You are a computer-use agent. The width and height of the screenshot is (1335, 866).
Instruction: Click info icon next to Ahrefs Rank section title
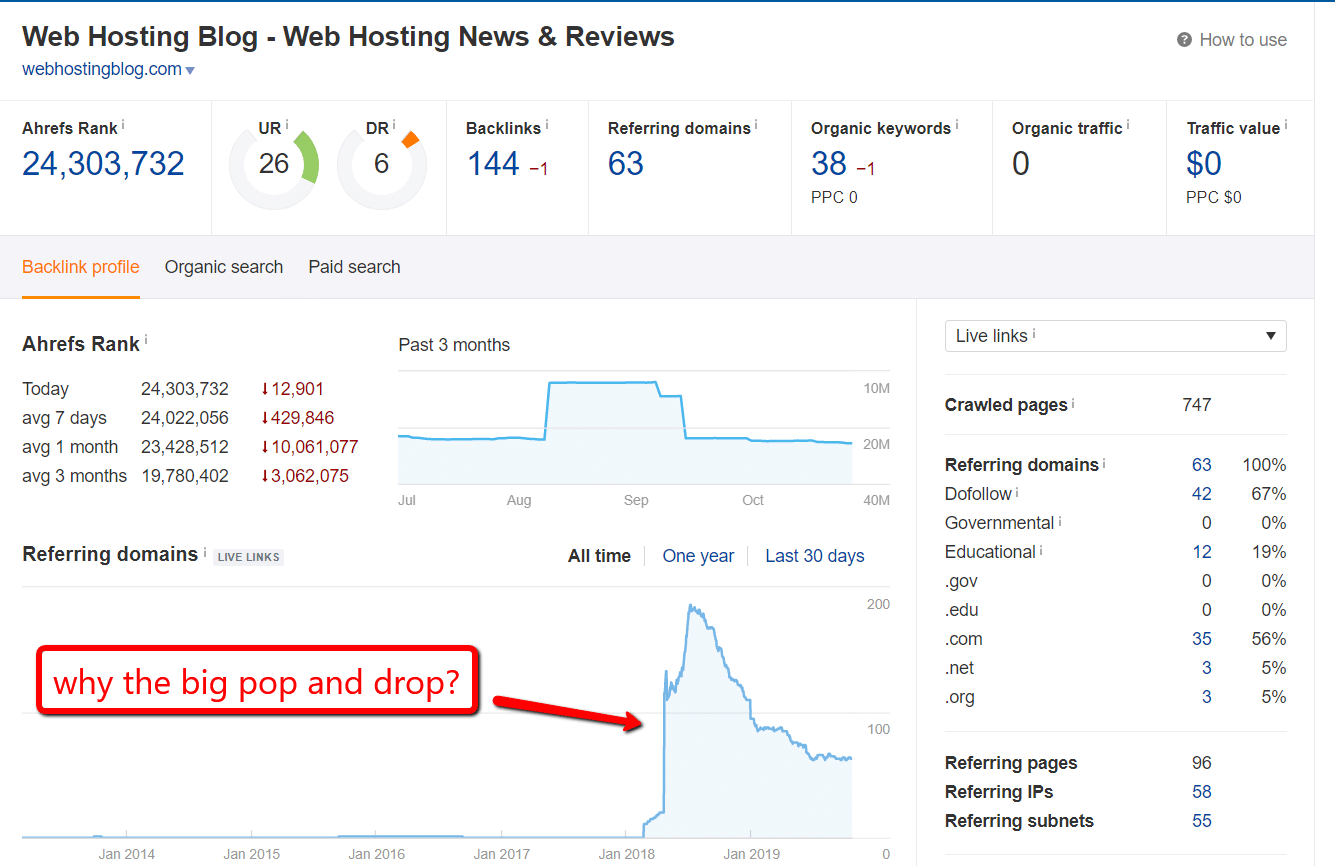click(146, 340)
